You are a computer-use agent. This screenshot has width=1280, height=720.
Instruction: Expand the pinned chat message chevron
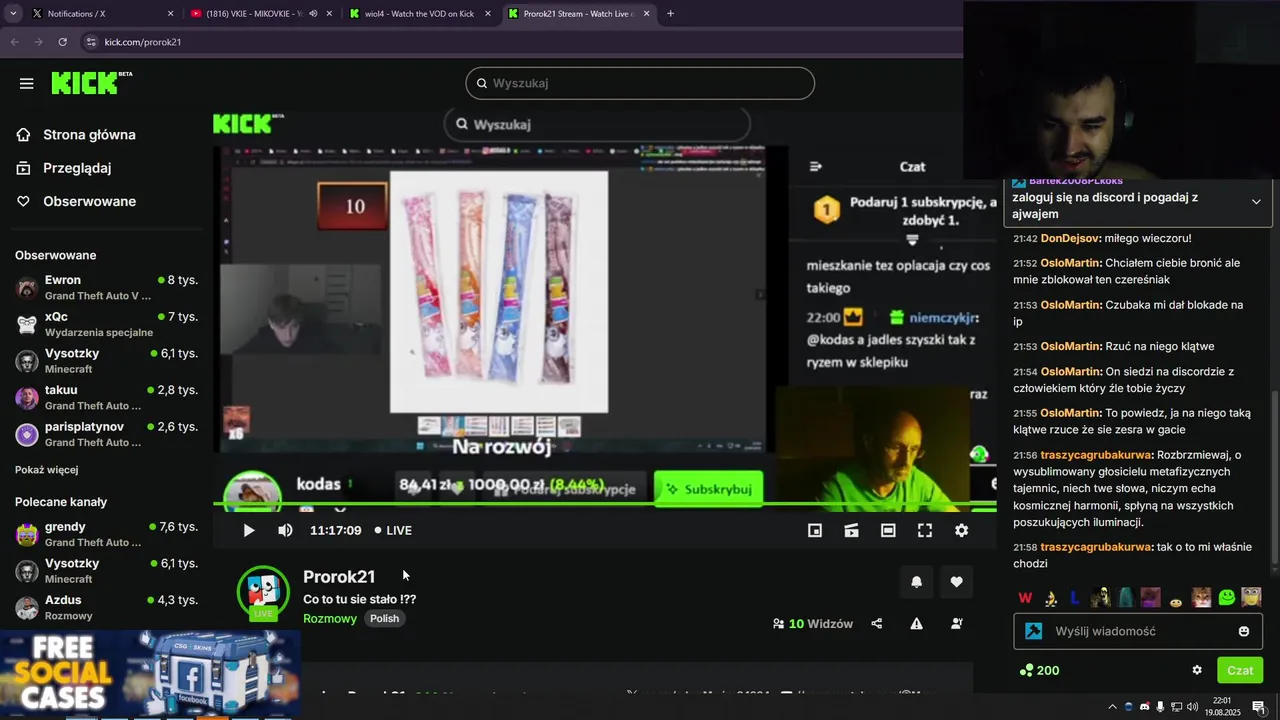click(x=1256, y=202)
